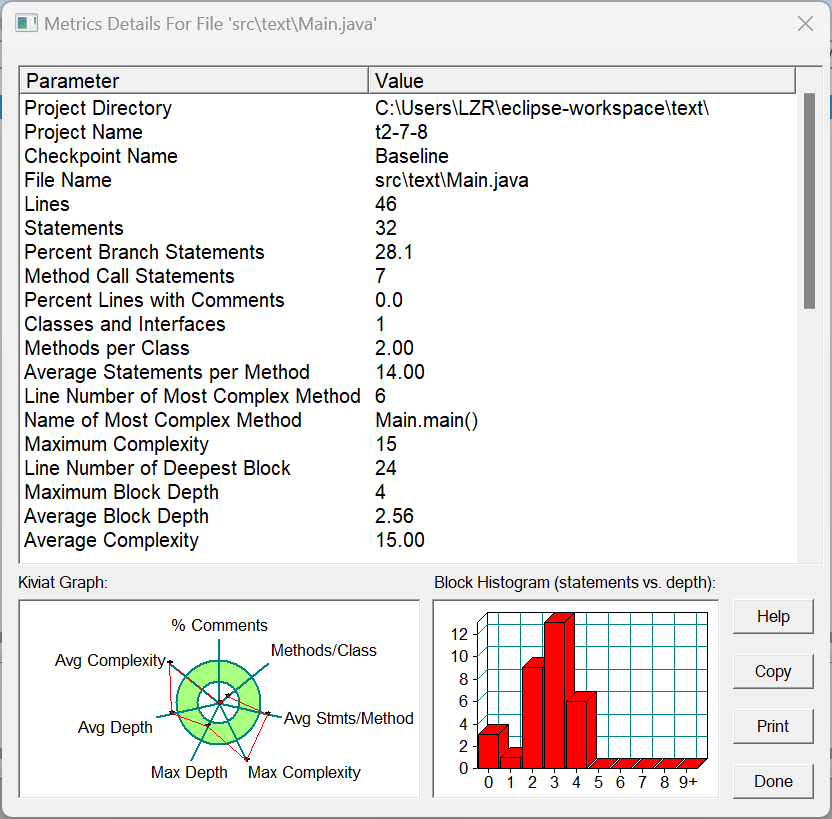832x819 pixels.
Task: Select the Percent Branch Statements row
Action: 409,252
